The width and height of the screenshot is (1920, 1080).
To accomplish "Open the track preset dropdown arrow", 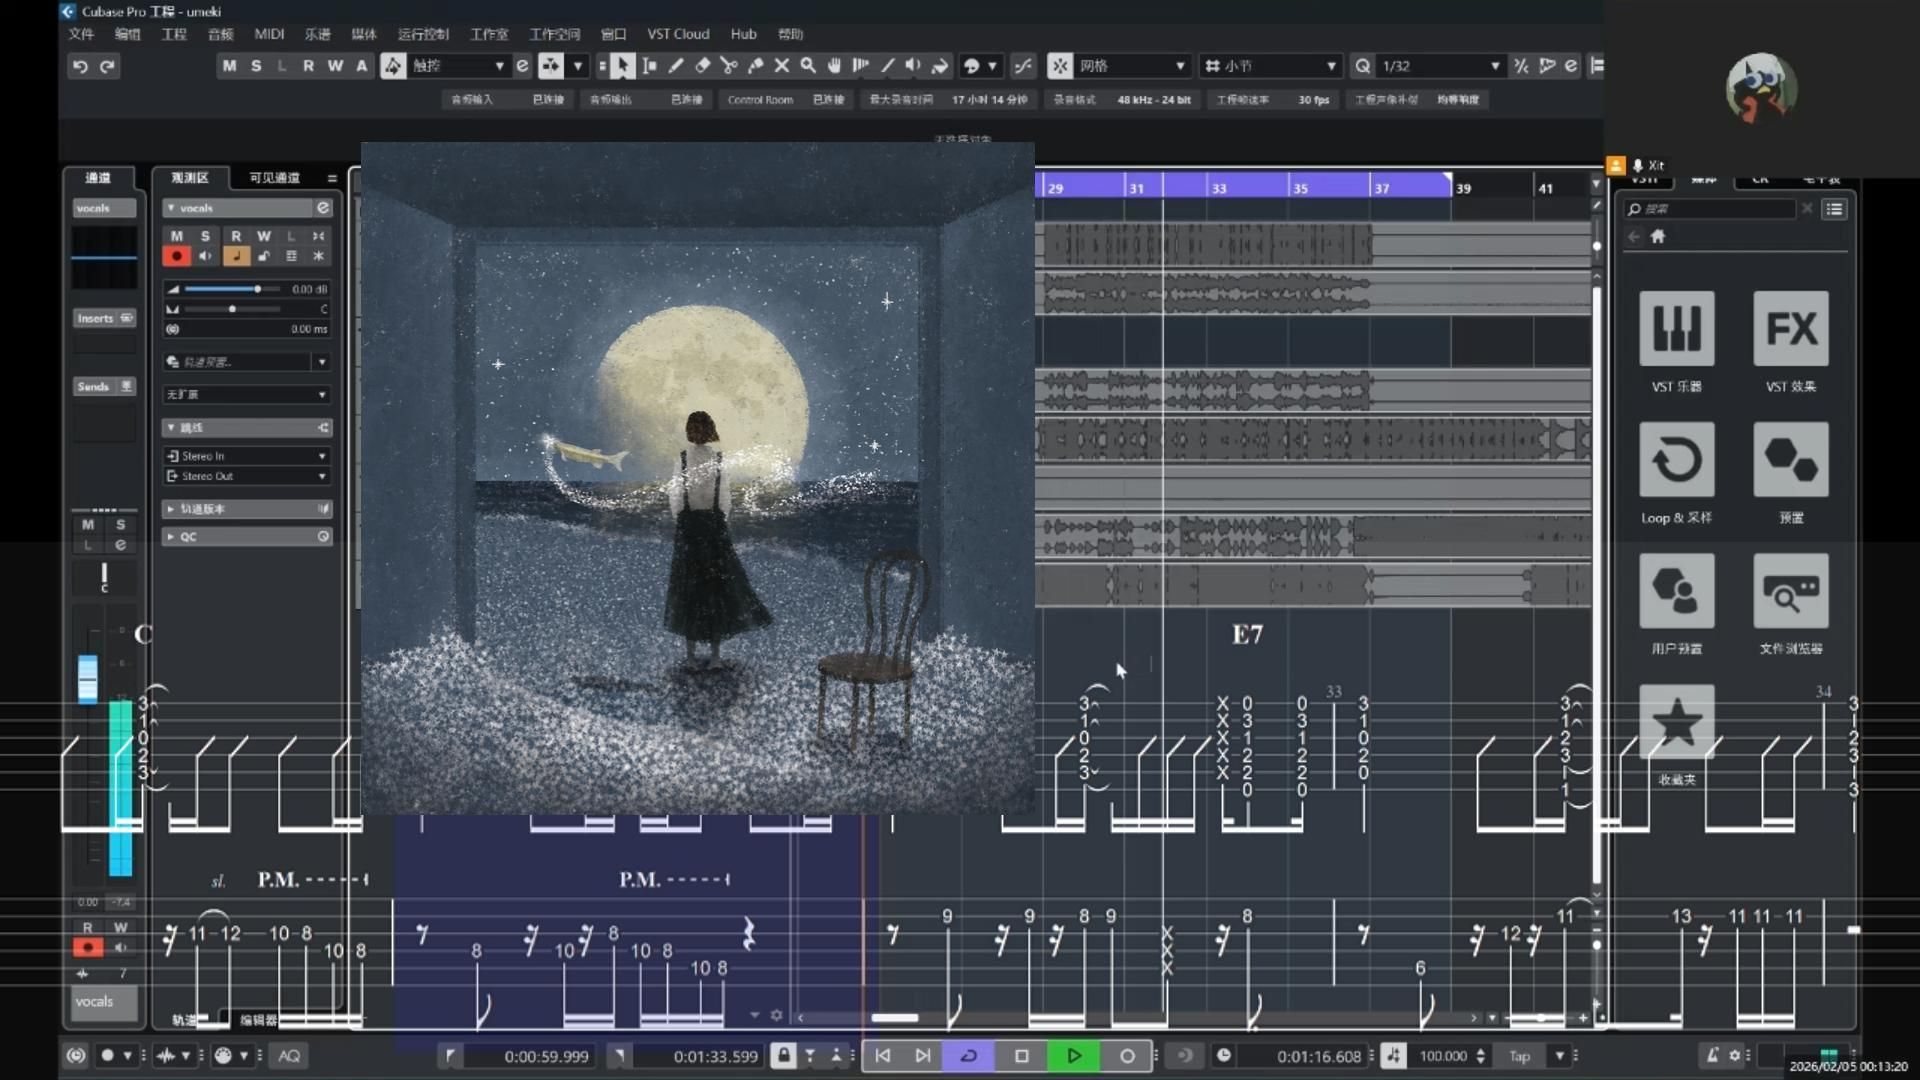I will coord(322,362).
